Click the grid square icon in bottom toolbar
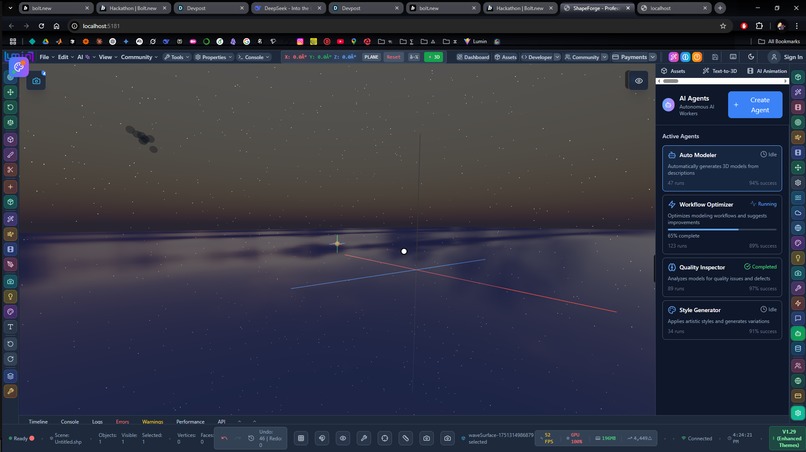This screenshot has height=452, width=806. click(x=301, y=438)
